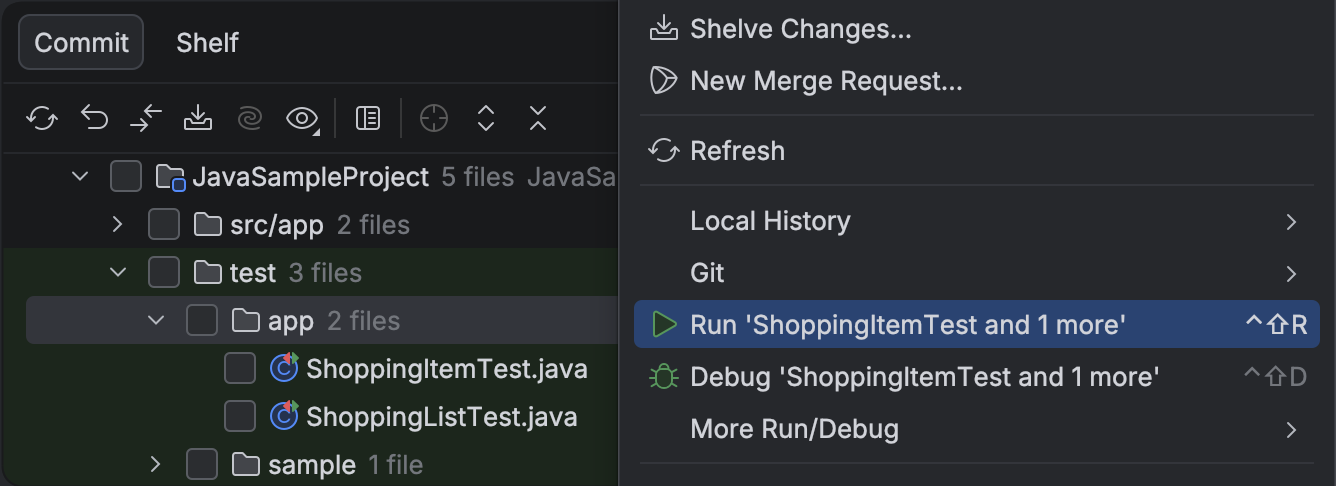Screen dimensions: 1336x486
Task: Collapse the JavaSampleProject tree node
Action: (80, 177)
